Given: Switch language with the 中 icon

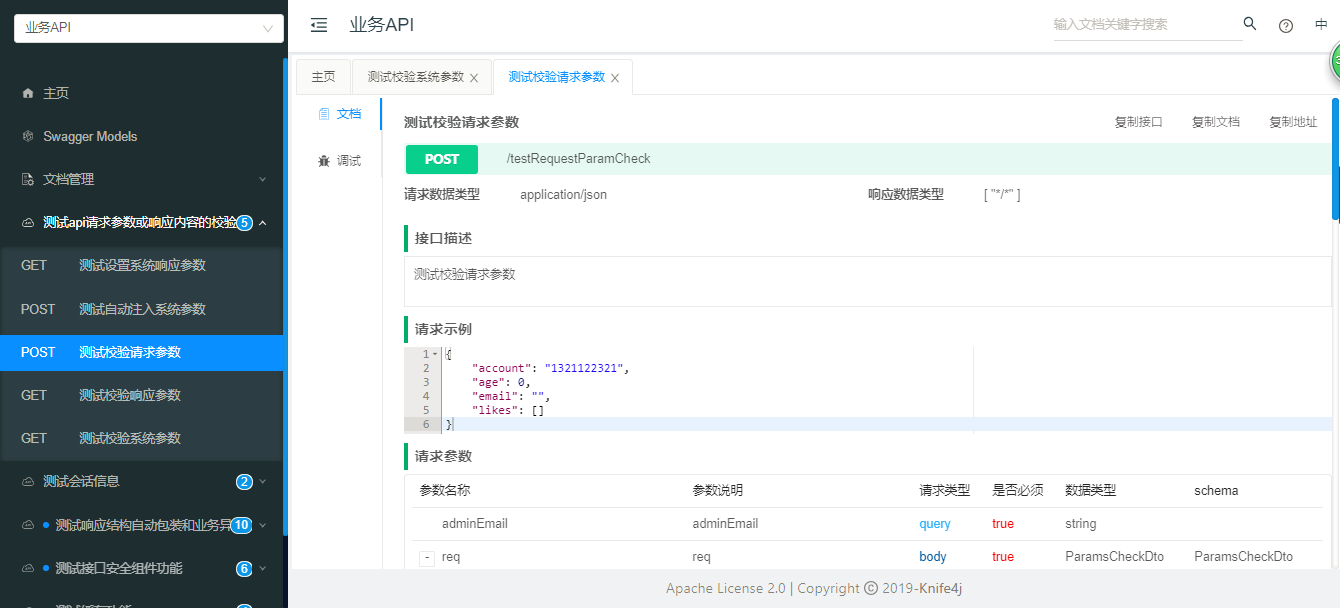Looking at the screenshot, I should (1321, 25).
